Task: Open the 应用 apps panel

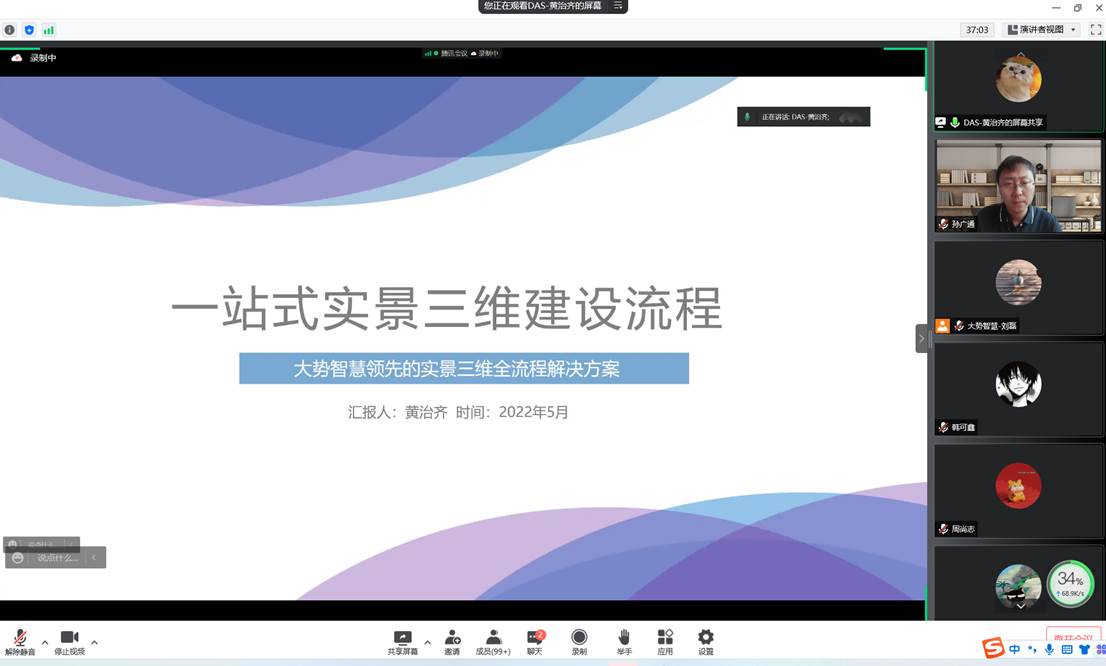Action: click(x=665, y=640)
